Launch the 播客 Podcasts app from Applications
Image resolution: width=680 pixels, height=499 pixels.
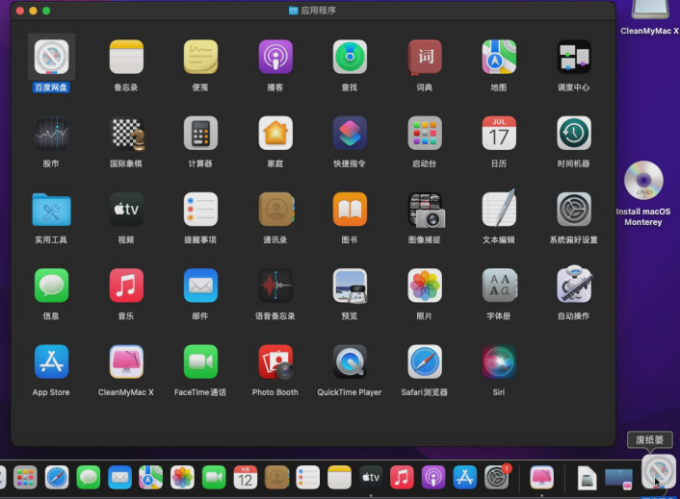coord(275,57)
